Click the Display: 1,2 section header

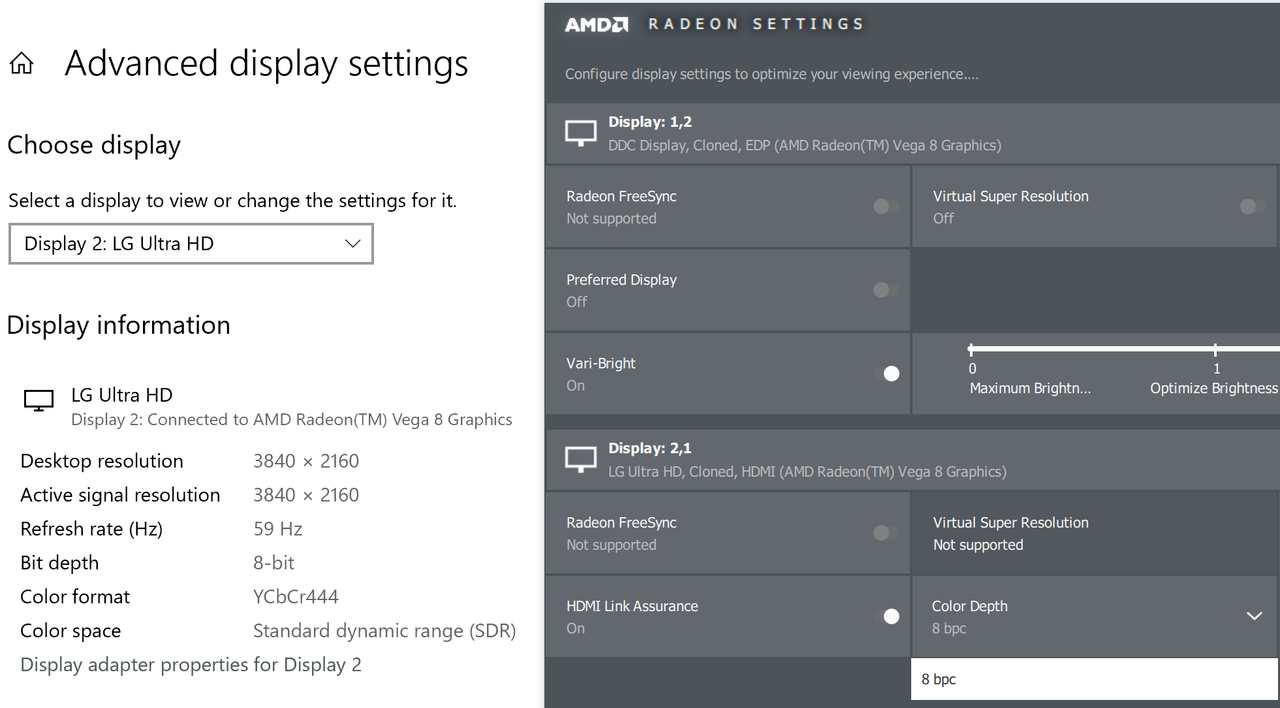(x=913, y=134)
